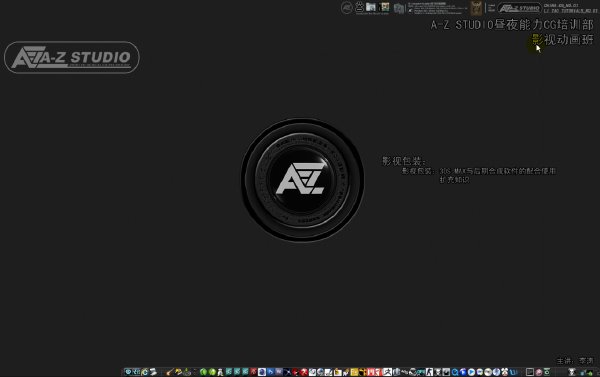Click the 主讲: 李涛 lecturer label
Screen dimensions: 600x377
[x=575, y=361]
